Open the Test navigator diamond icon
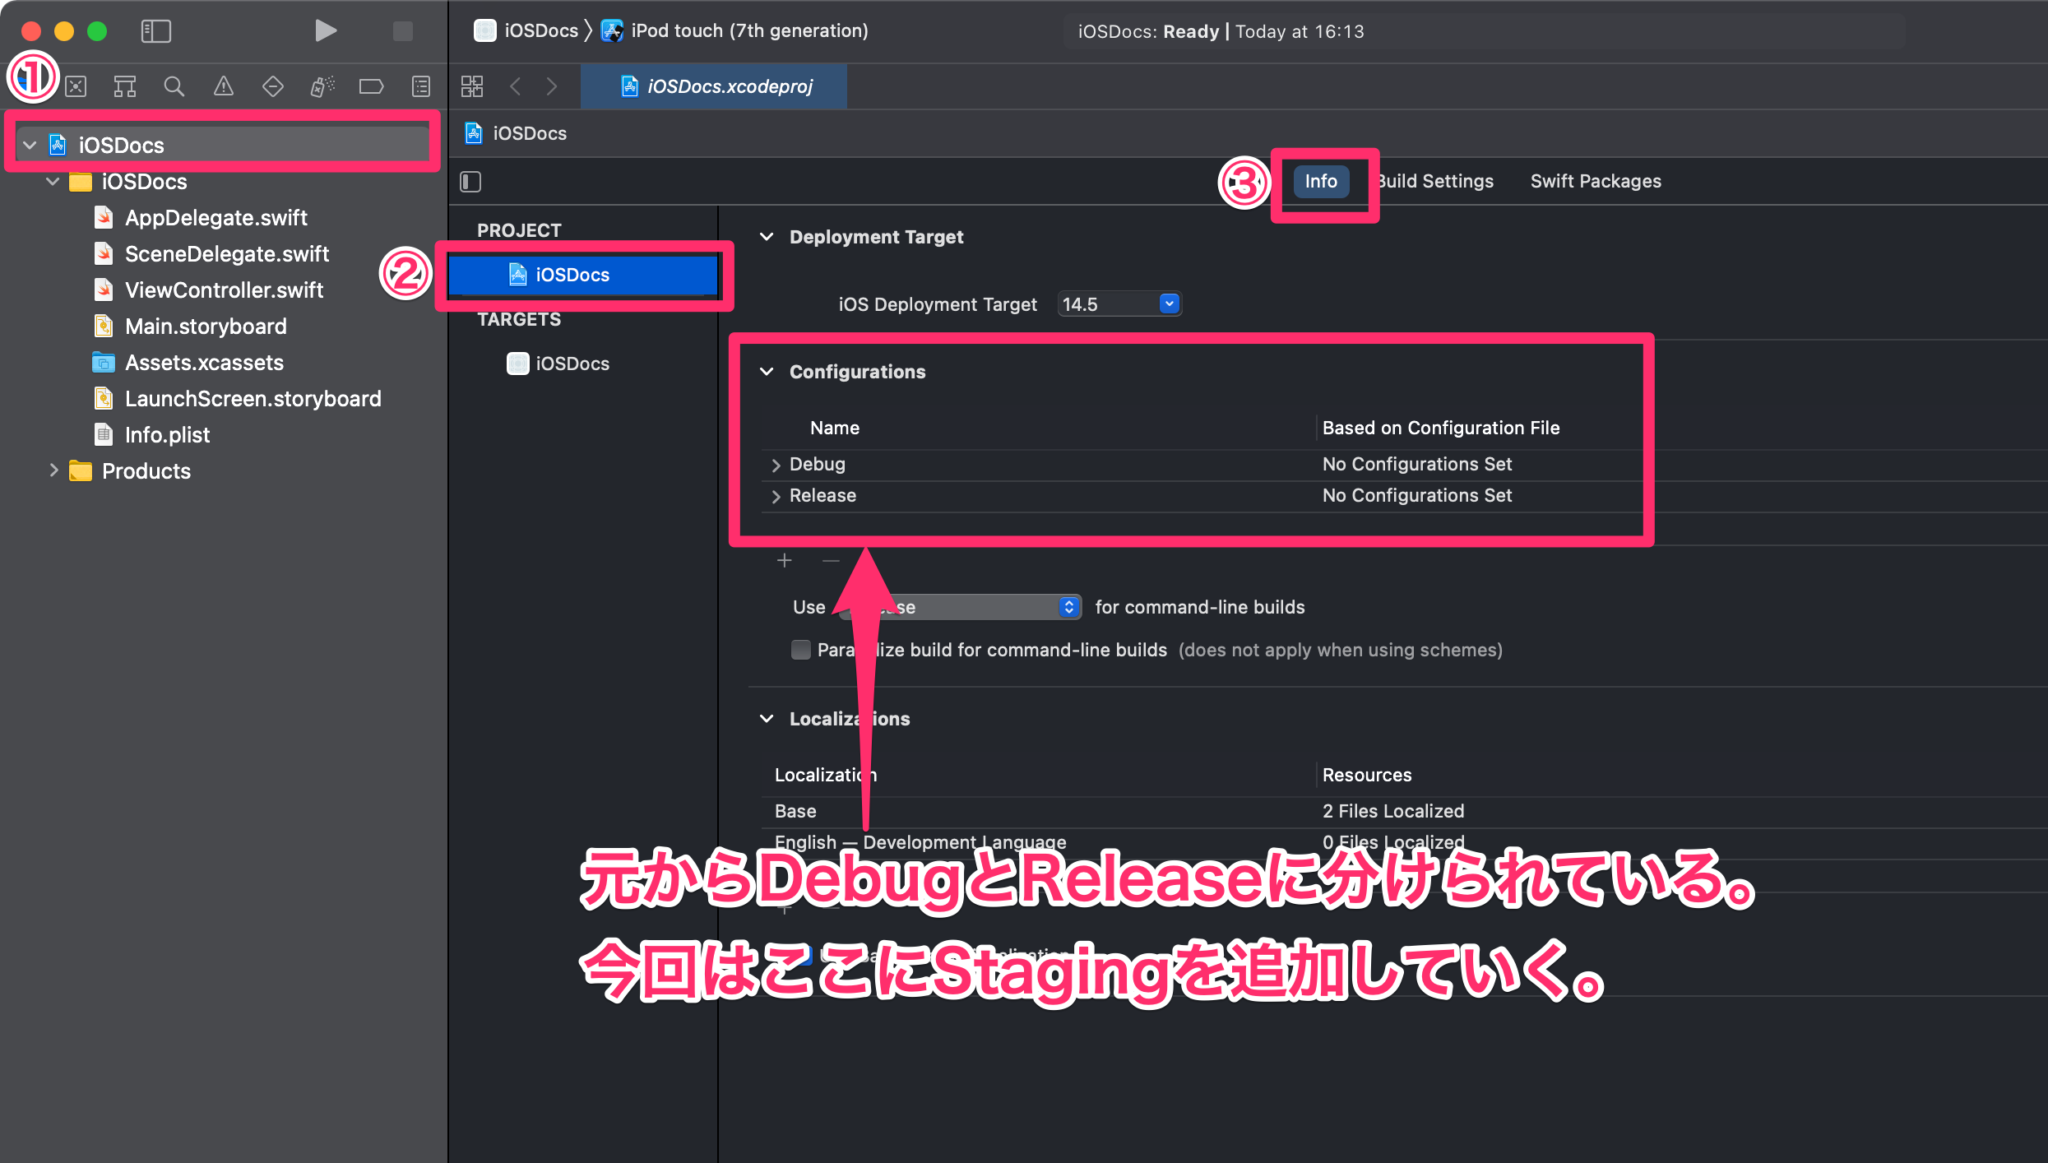Viewport: 2048px width, 1163px height. 272,86
